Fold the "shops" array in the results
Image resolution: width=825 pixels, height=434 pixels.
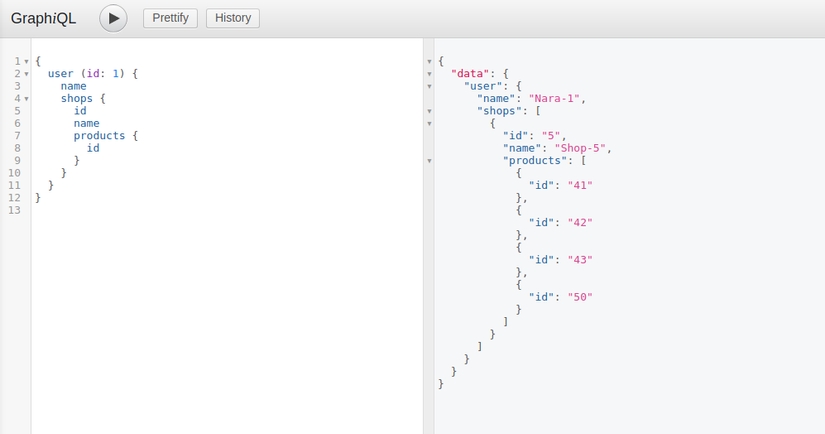[x=429, y=111]
